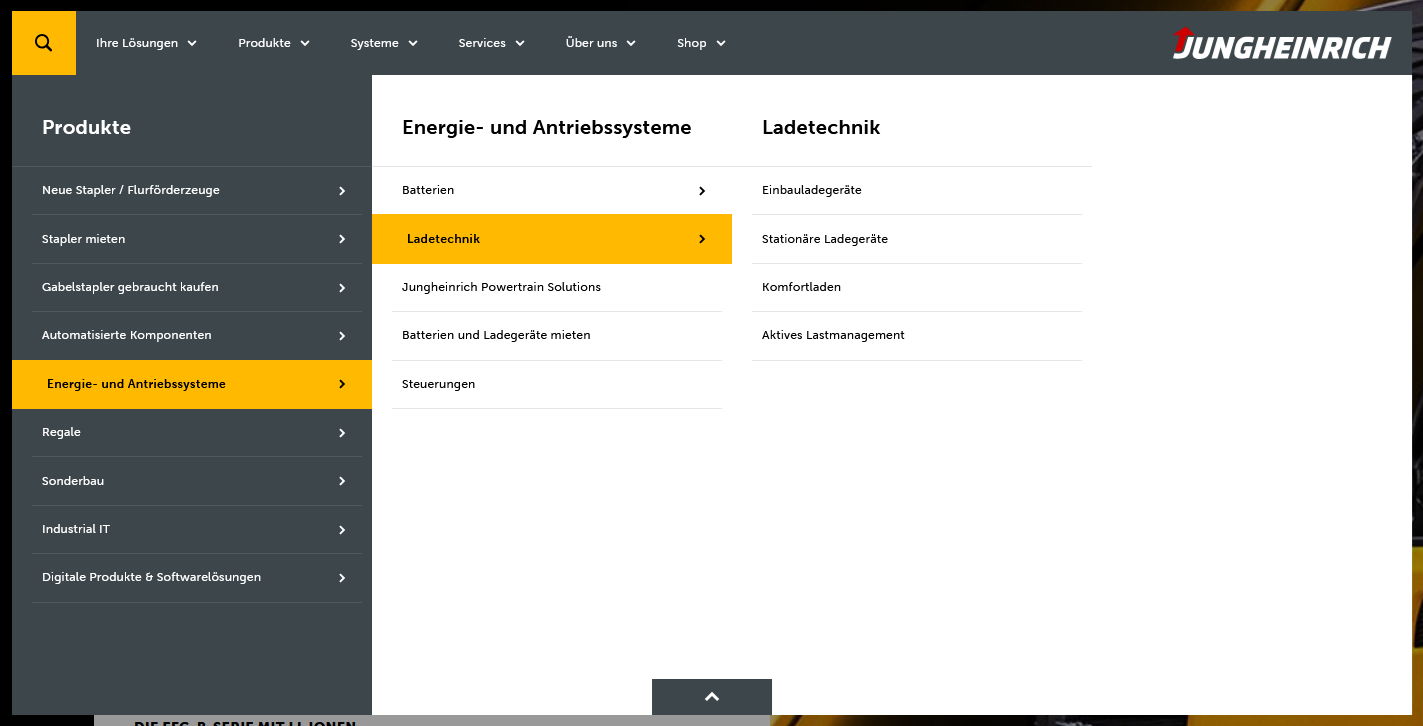Expand arrow beside Automatisierte Komponenten
1423x726 pixels.
click(x=342, y=336)
